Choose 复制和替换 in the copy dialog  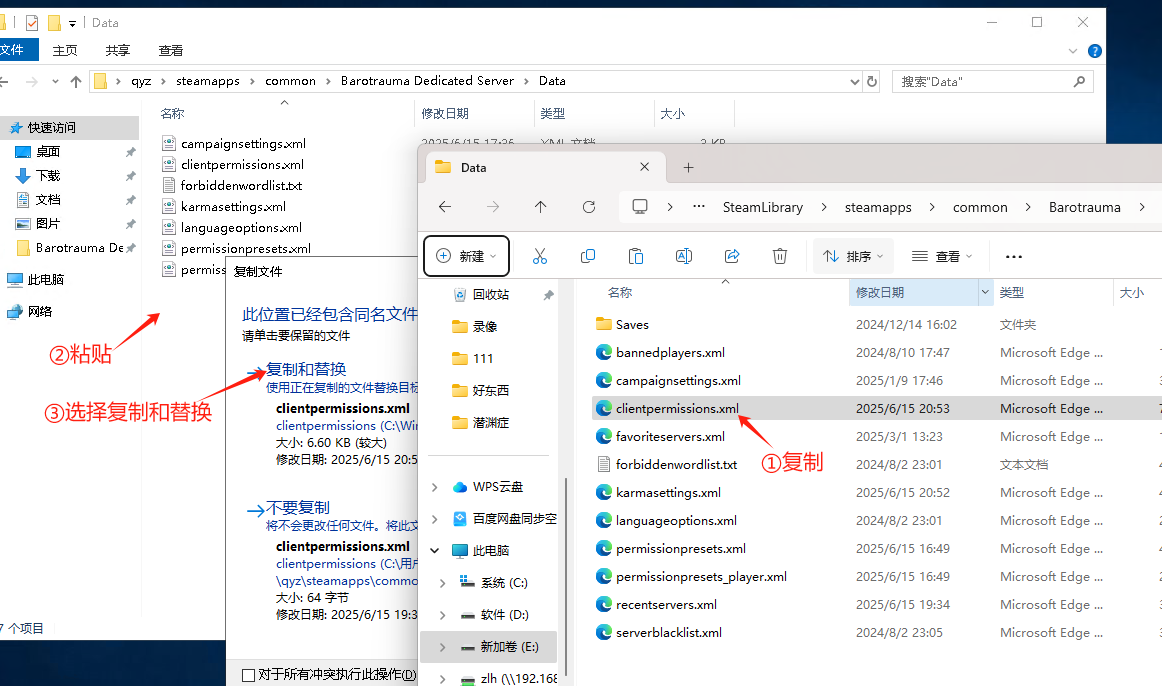click(306, 369)
